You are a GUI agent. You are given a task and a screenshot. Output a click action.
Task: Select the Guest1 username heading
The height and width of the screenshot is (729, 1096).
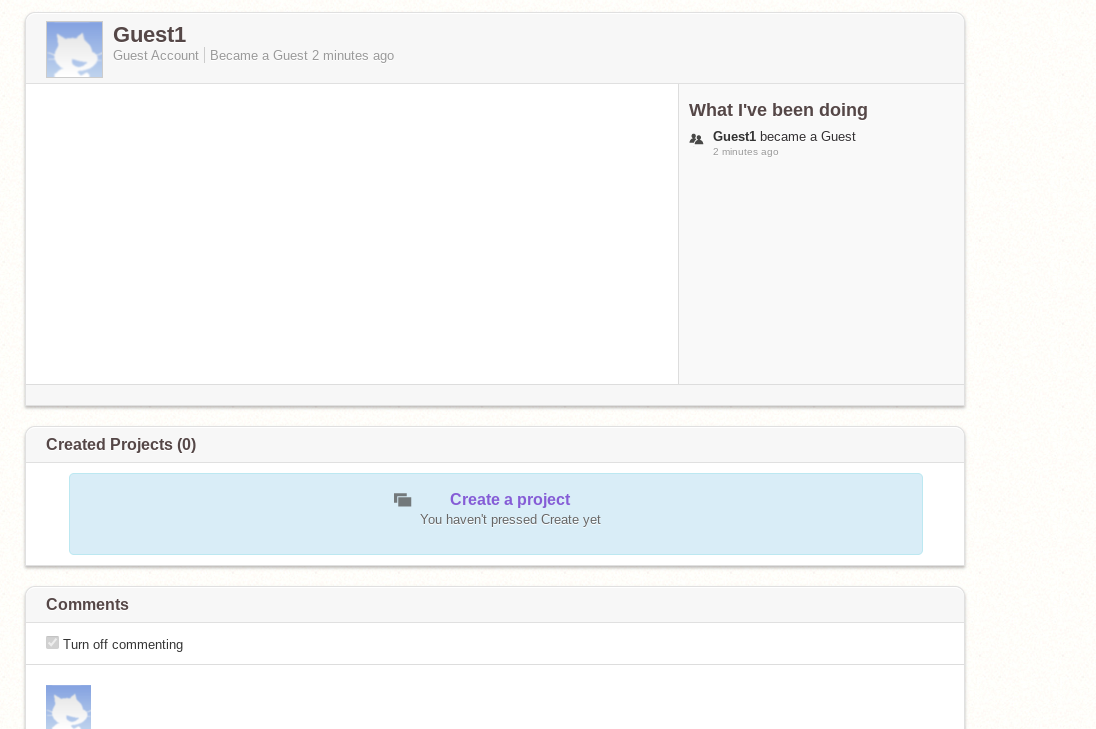point(149,34)
